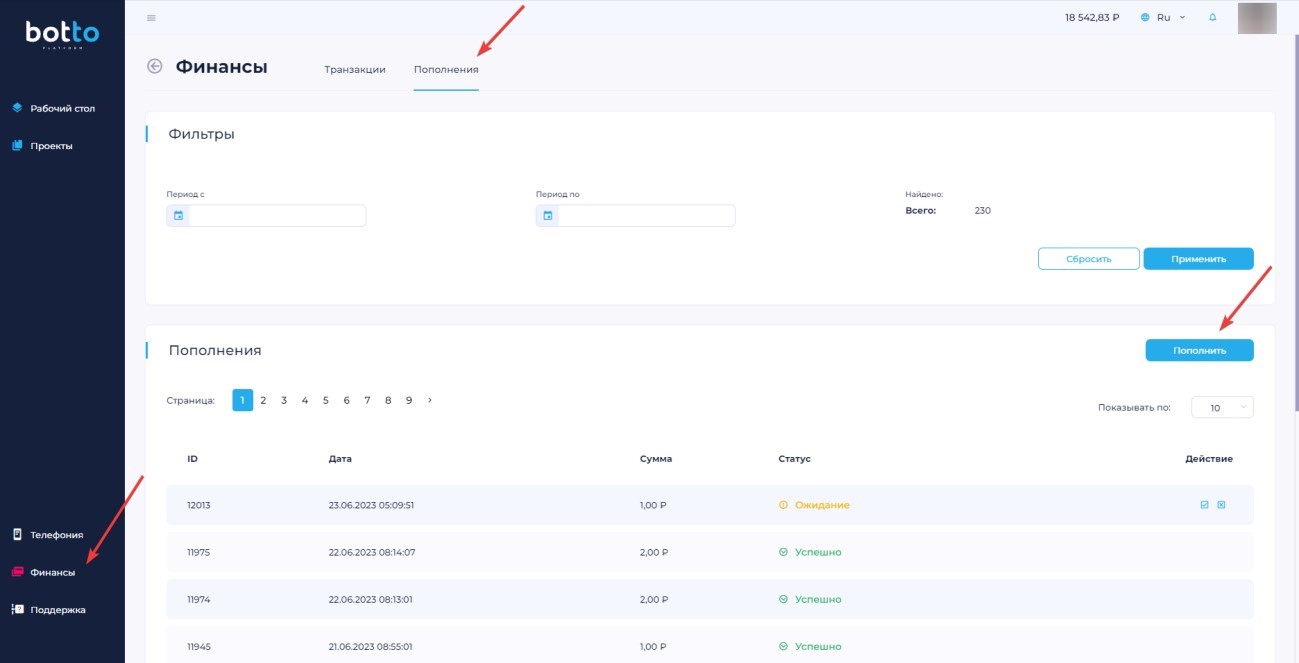Go to page 5 of top-ups
The width and height of the screenshot is (1299, 663).
[325, 400]
